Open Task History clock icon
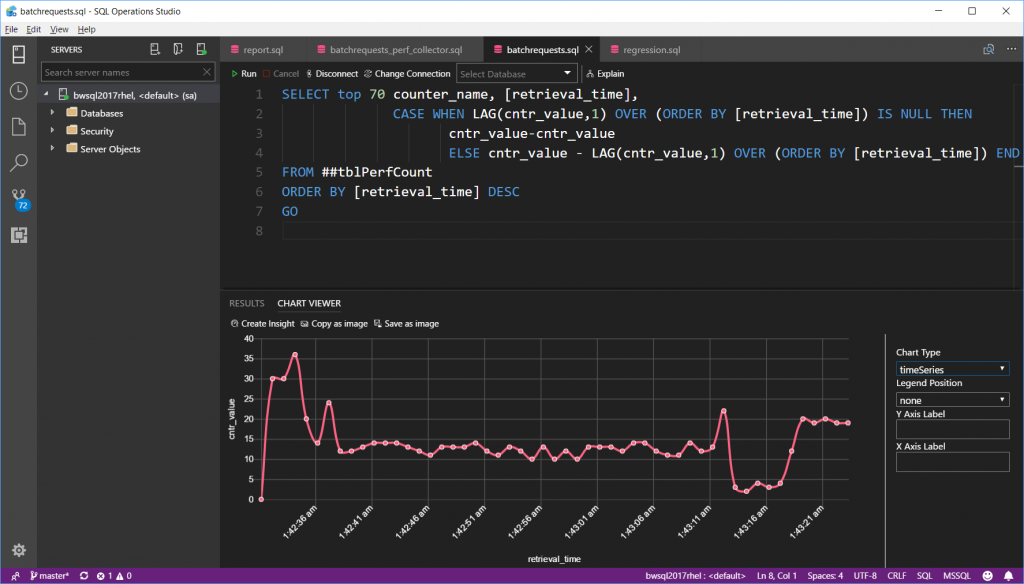The height and width of the screenshot is (584, 1024). 18,91
